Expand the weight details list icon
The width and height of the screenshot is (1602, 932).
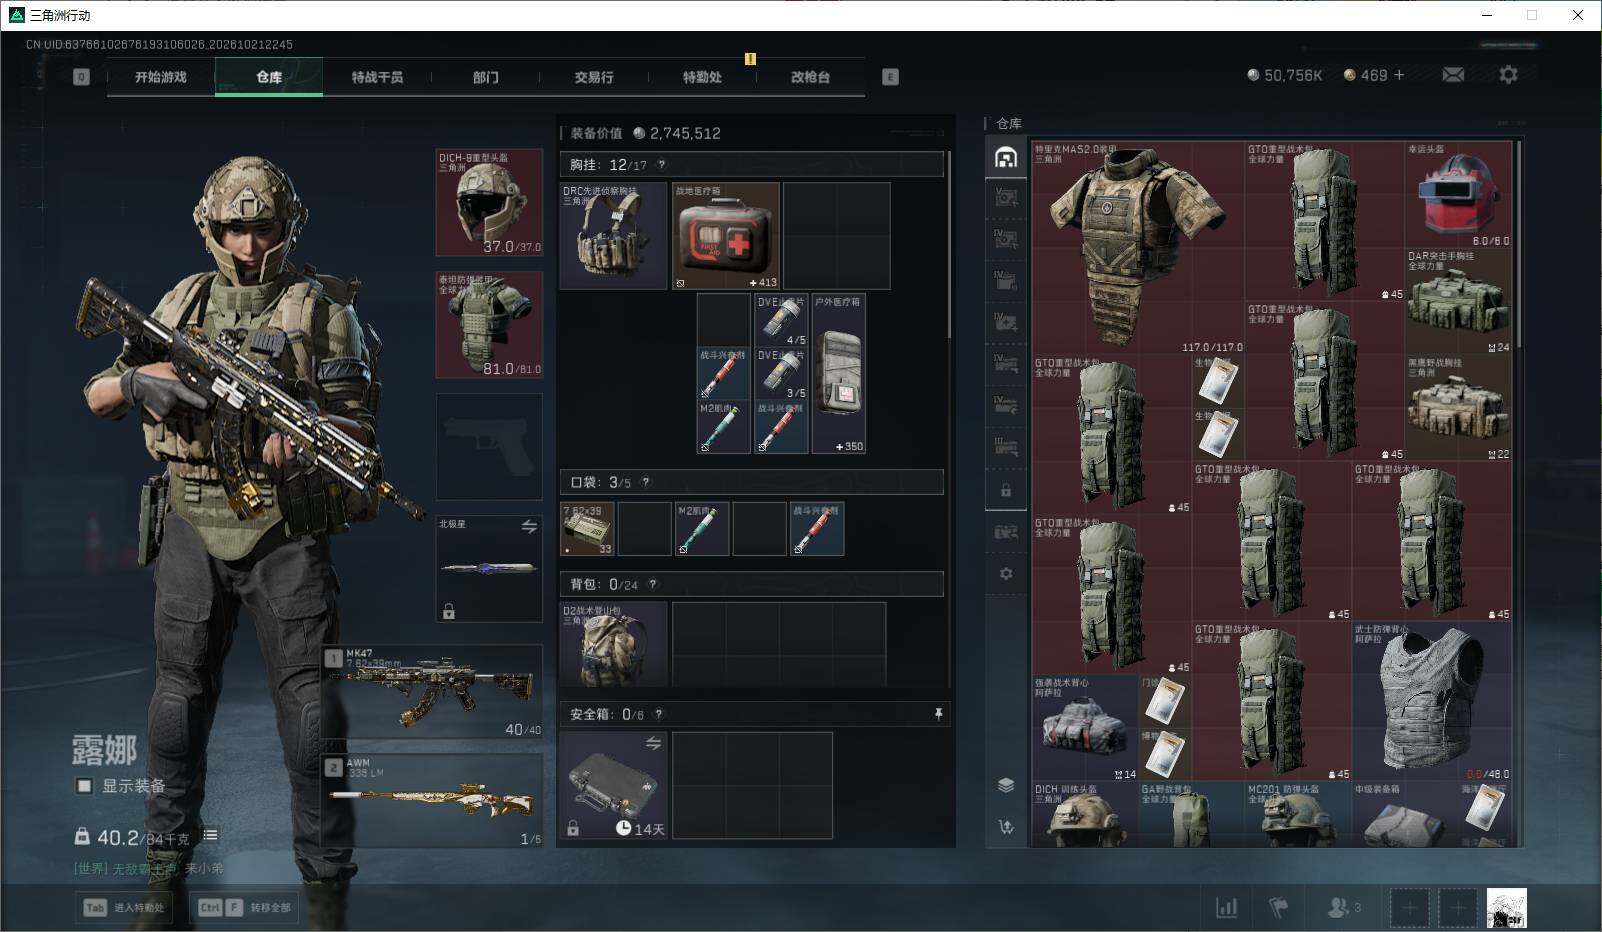[210, 835]
